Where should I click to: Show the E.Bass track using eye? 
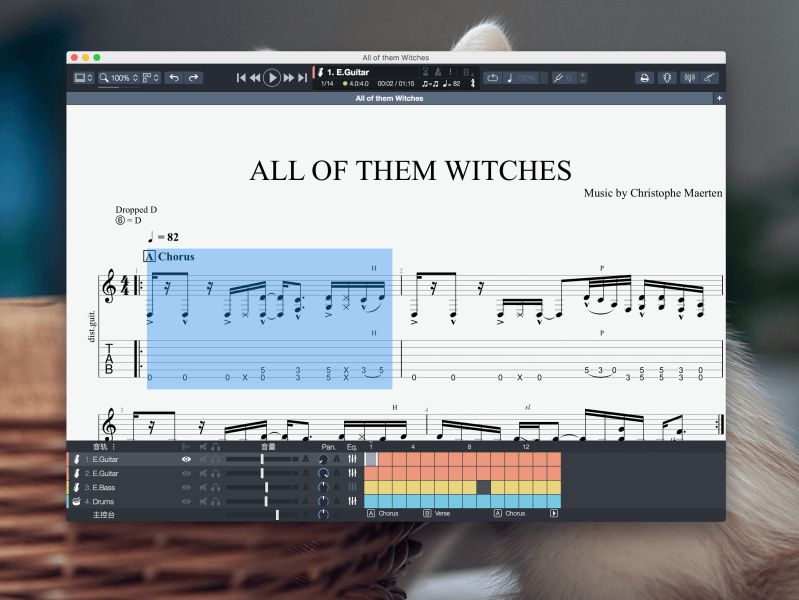[x=187, y=487]
